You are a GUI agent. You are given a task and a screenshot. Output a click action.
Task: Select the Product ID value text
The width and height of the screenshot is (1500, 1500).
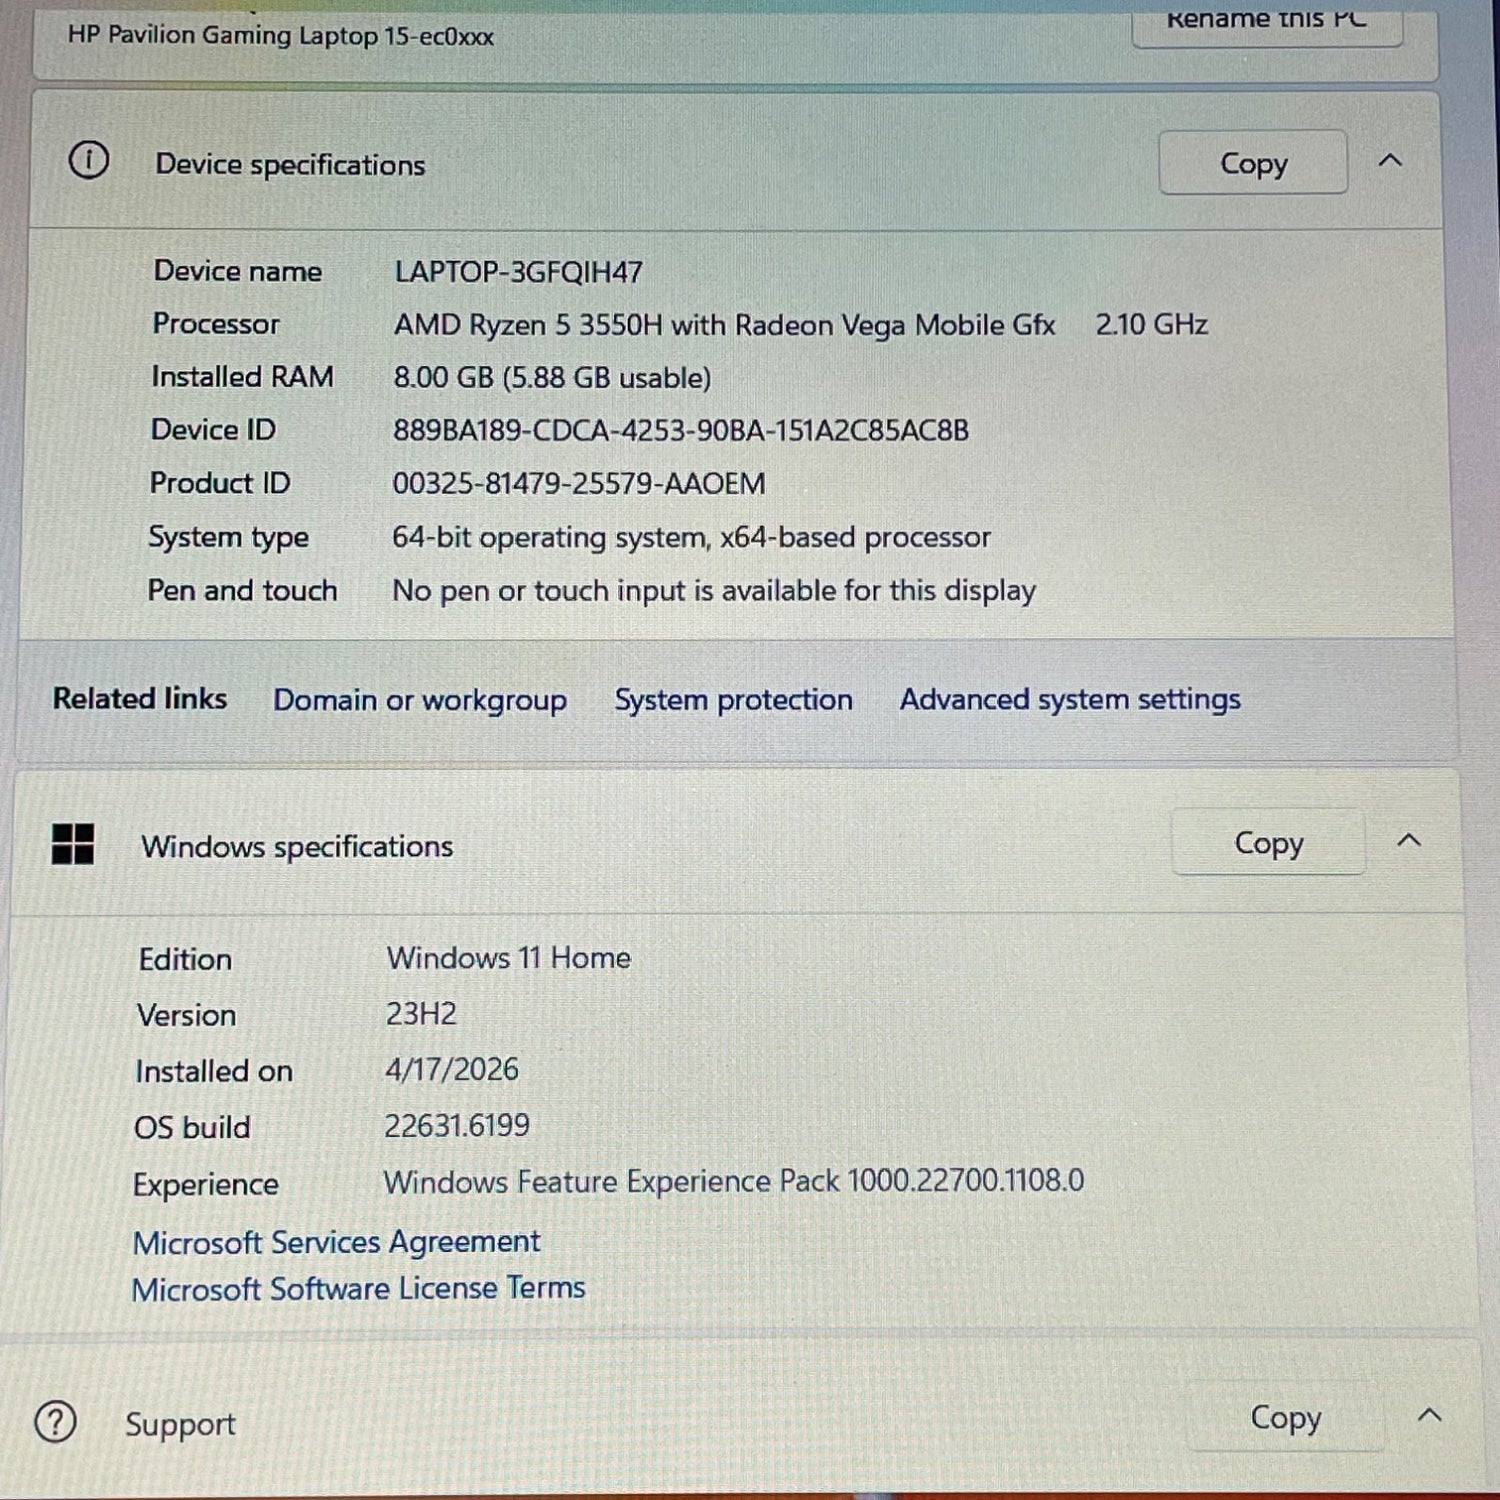[x=578, y=483]
